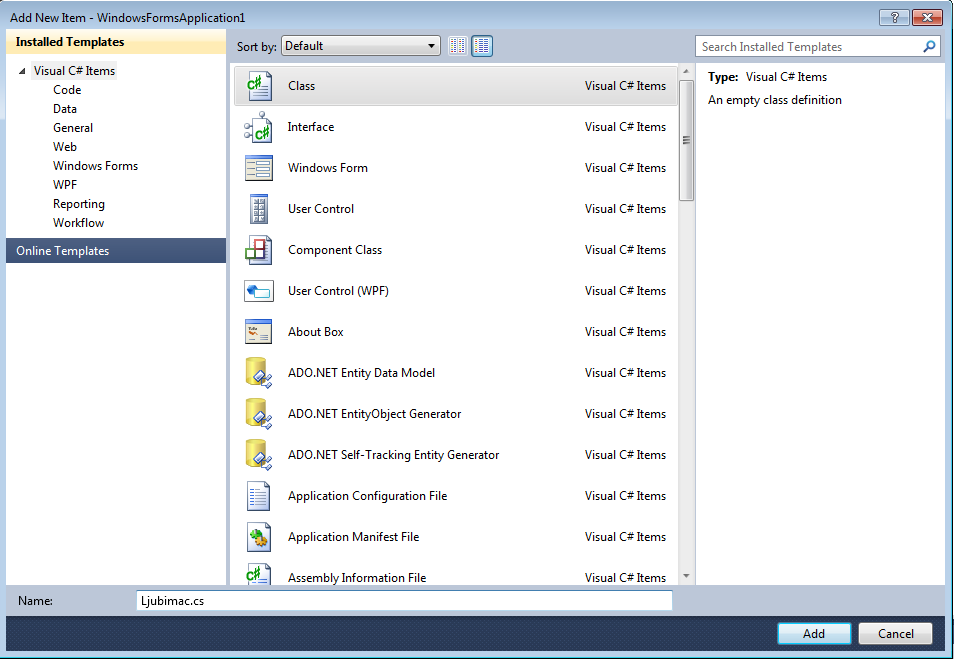Collapse the Visual C# Items node
Viewport: 954px width, 659px height.
click(x=22, y=71)
